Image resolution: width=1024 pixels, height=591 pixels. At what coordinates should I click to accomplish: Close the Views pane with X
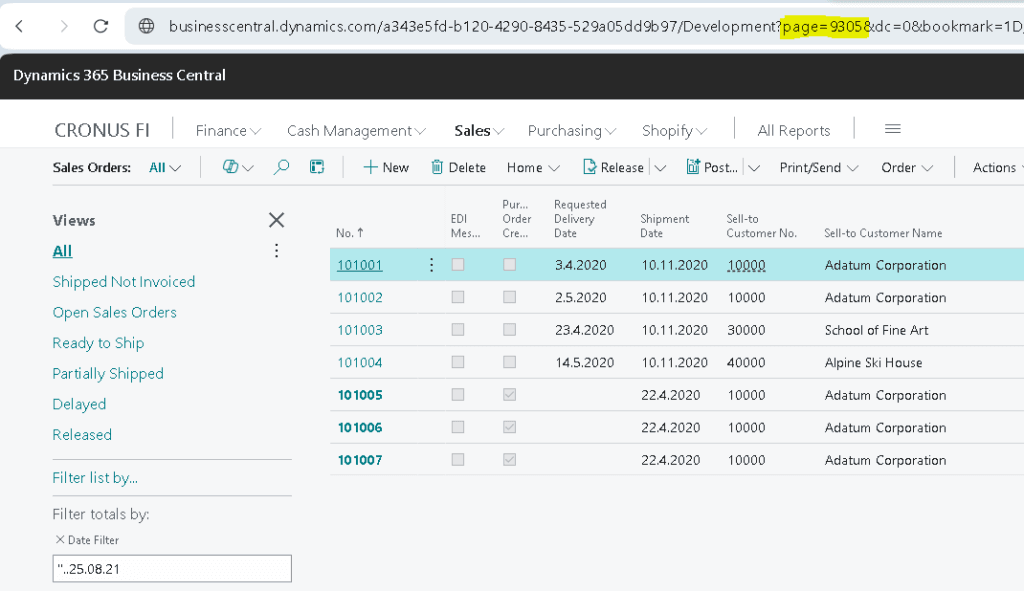pyautogui.click(x=277, y=220)
